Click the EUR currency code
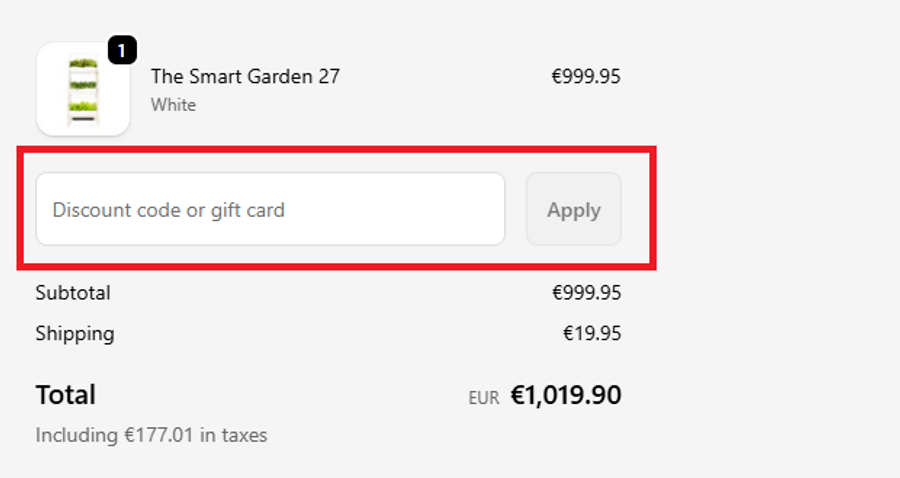900x478 pixels. pyautogui.click(x=483, y=398)
